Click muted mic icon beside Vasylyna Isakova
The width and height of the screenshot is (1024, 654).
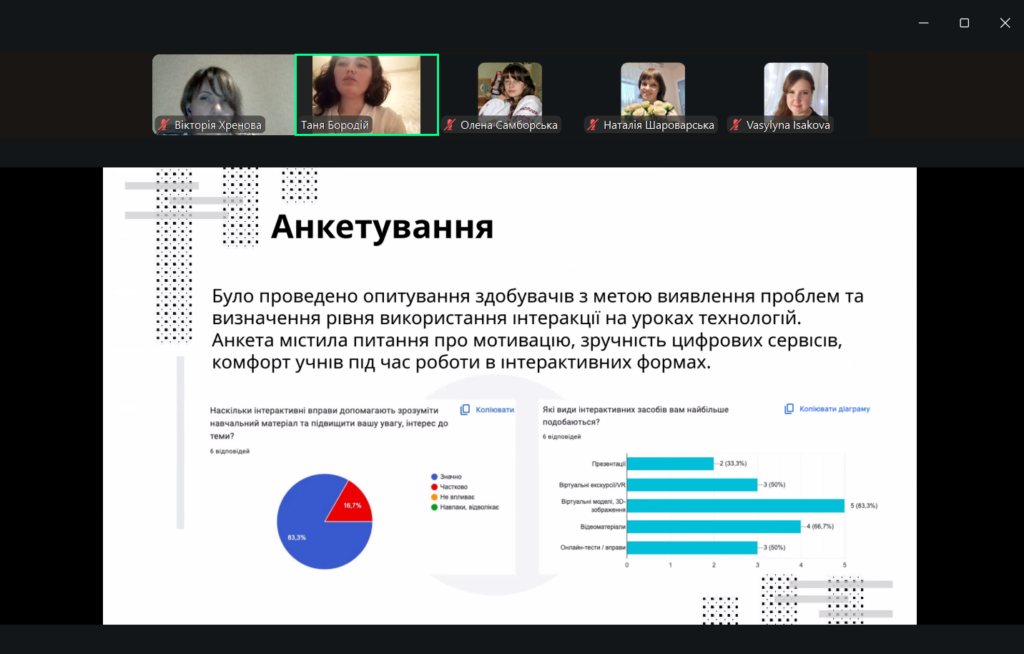(736, 126)
